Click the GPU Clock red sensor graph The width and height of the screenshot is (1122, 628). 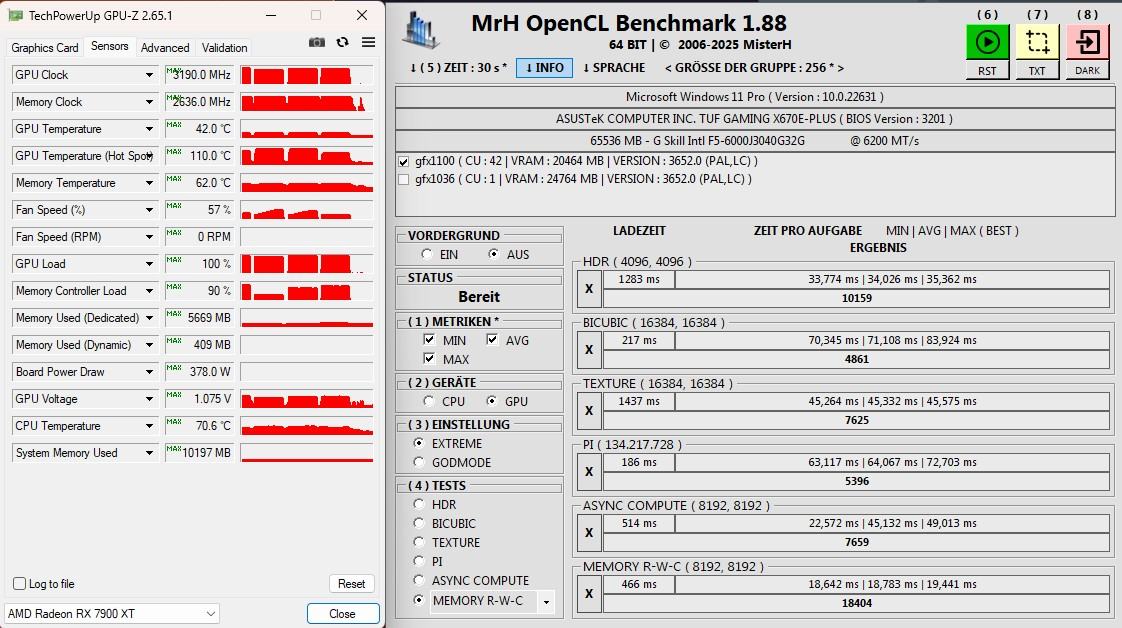(x=306, y=75)
